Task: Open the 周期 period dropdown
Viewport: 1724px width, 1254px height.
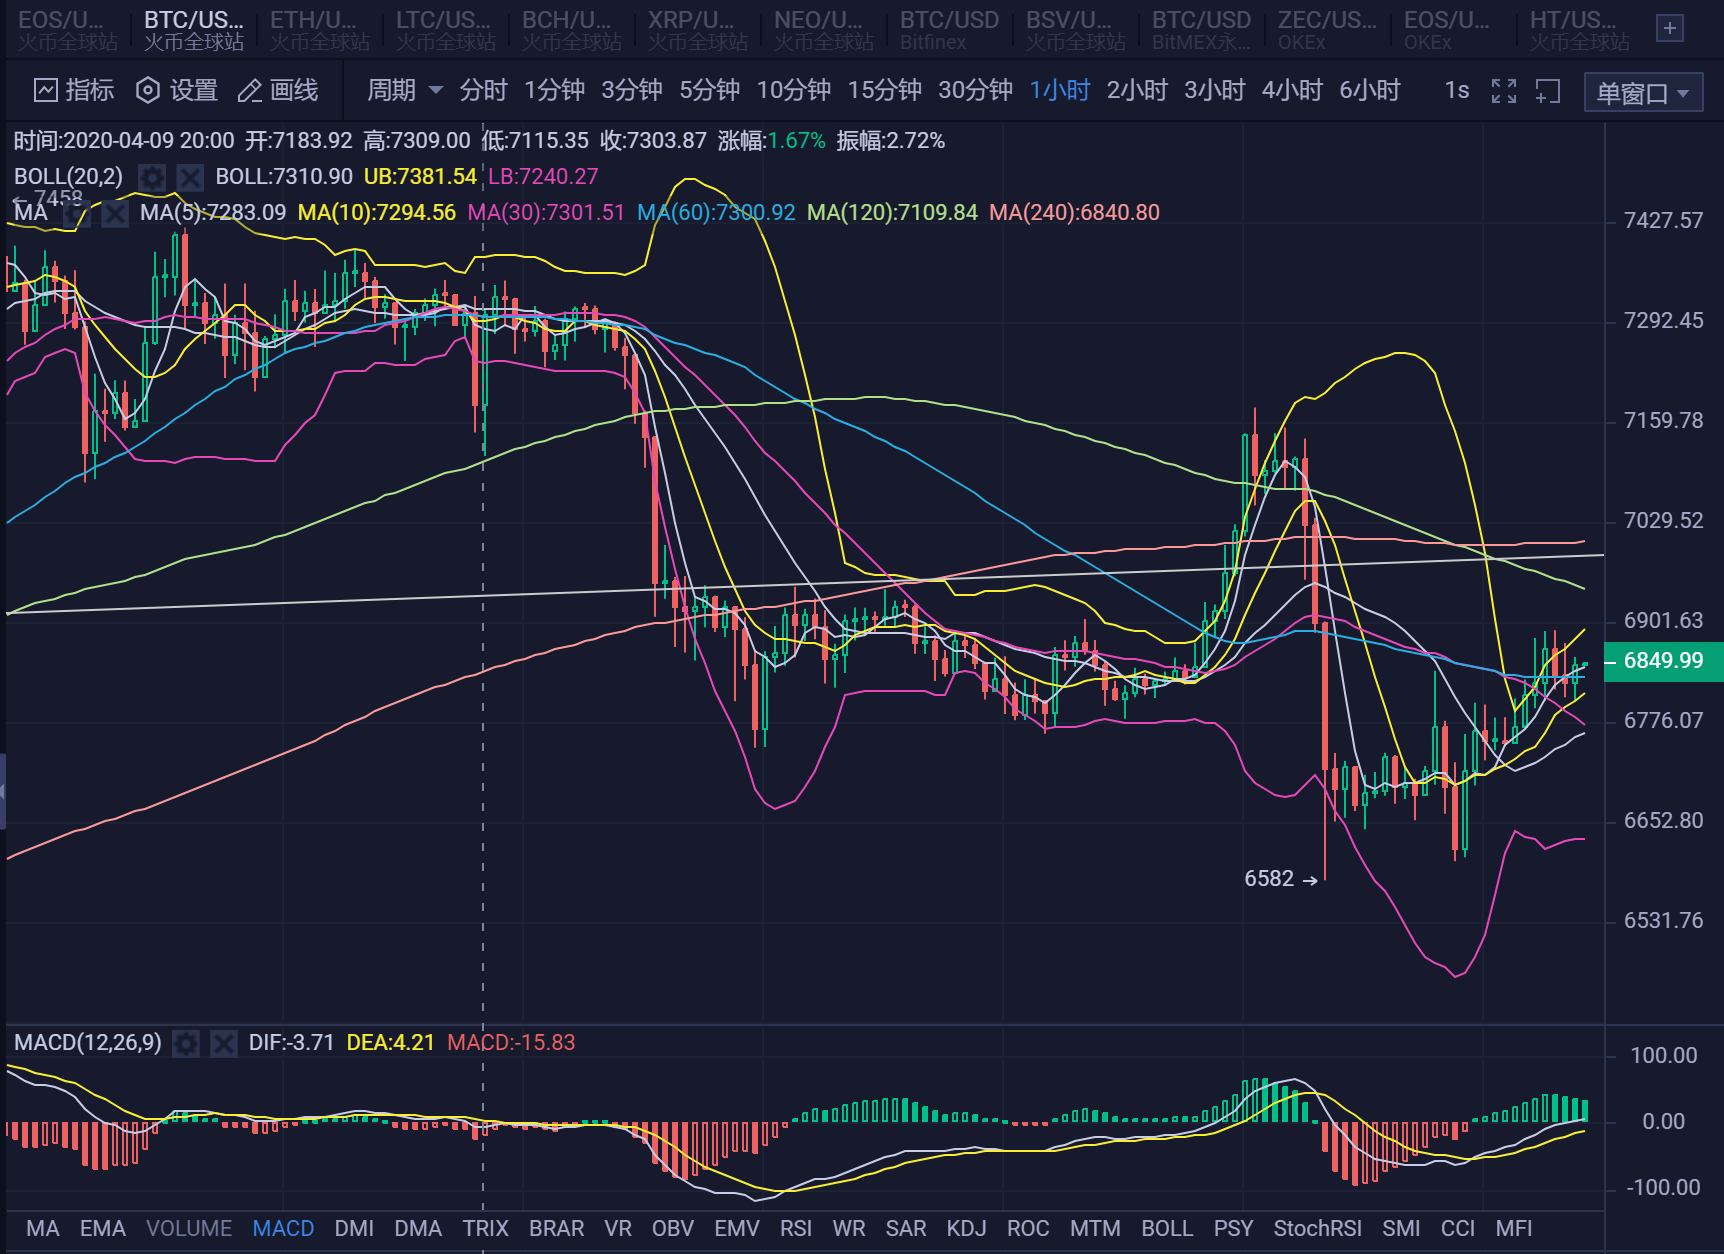Action: point(400,90)
